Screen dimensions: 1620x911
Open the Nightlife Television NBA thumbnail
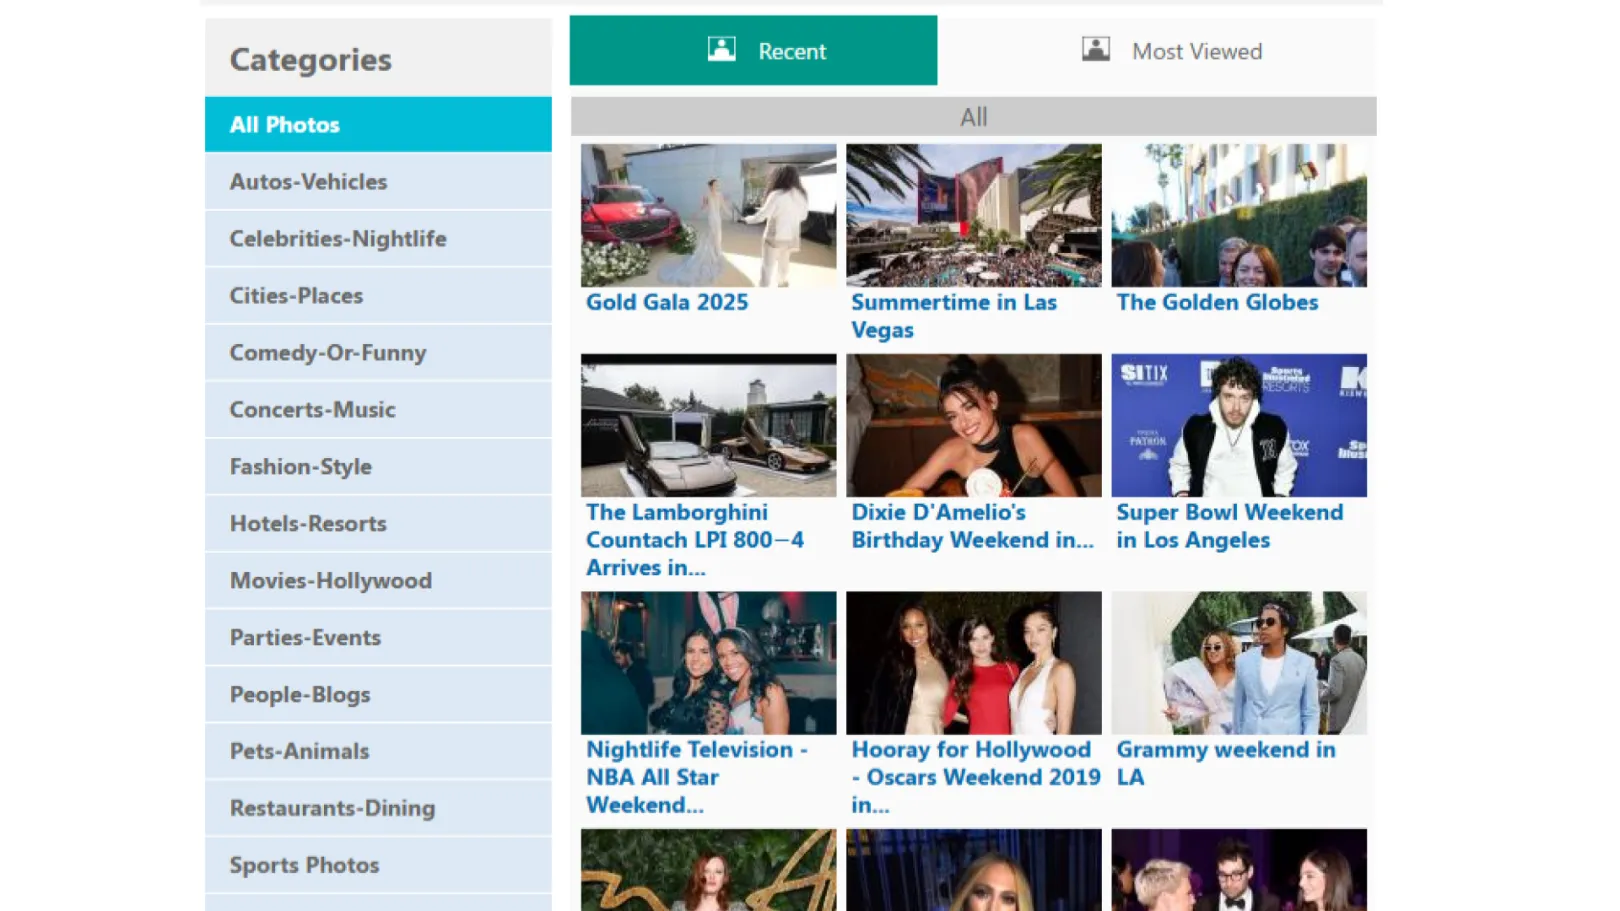[708, 663]
